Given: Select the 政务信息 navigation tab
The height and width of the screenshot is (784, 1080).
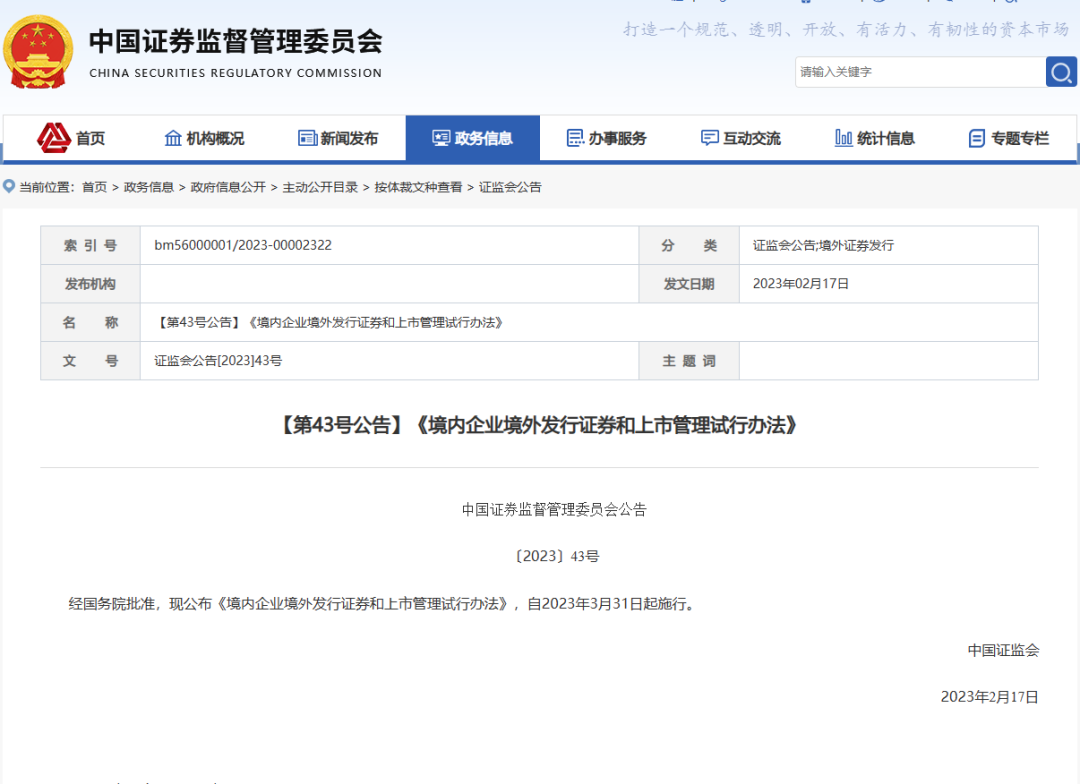Looking at the screenshot, I should [x=472, y=138].
